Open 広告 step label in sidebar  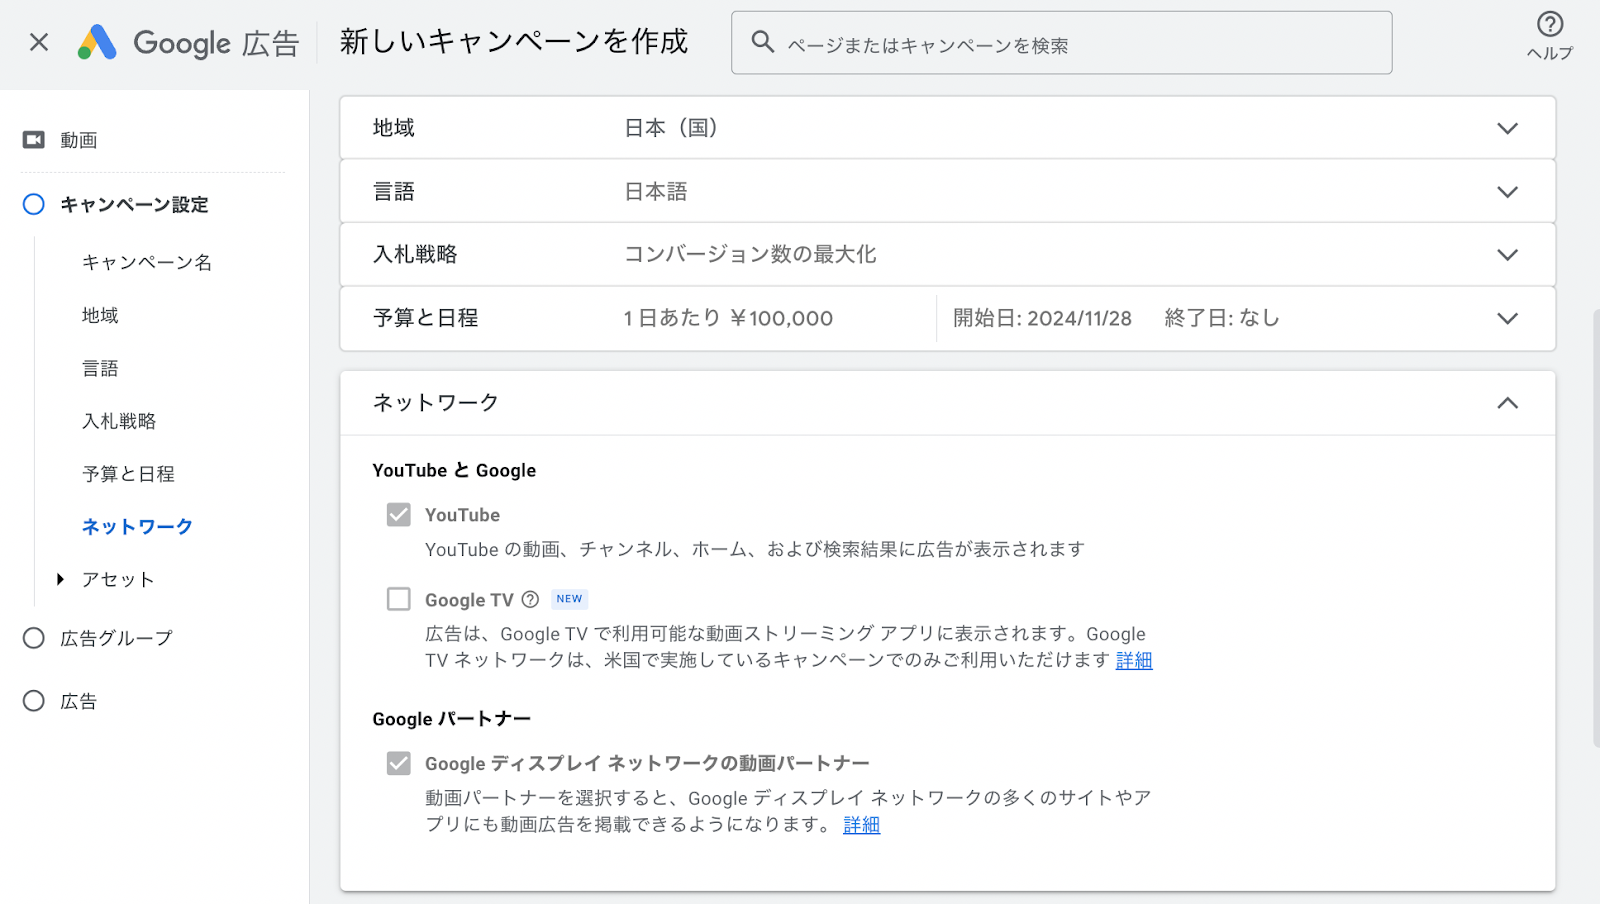[78, 701]
